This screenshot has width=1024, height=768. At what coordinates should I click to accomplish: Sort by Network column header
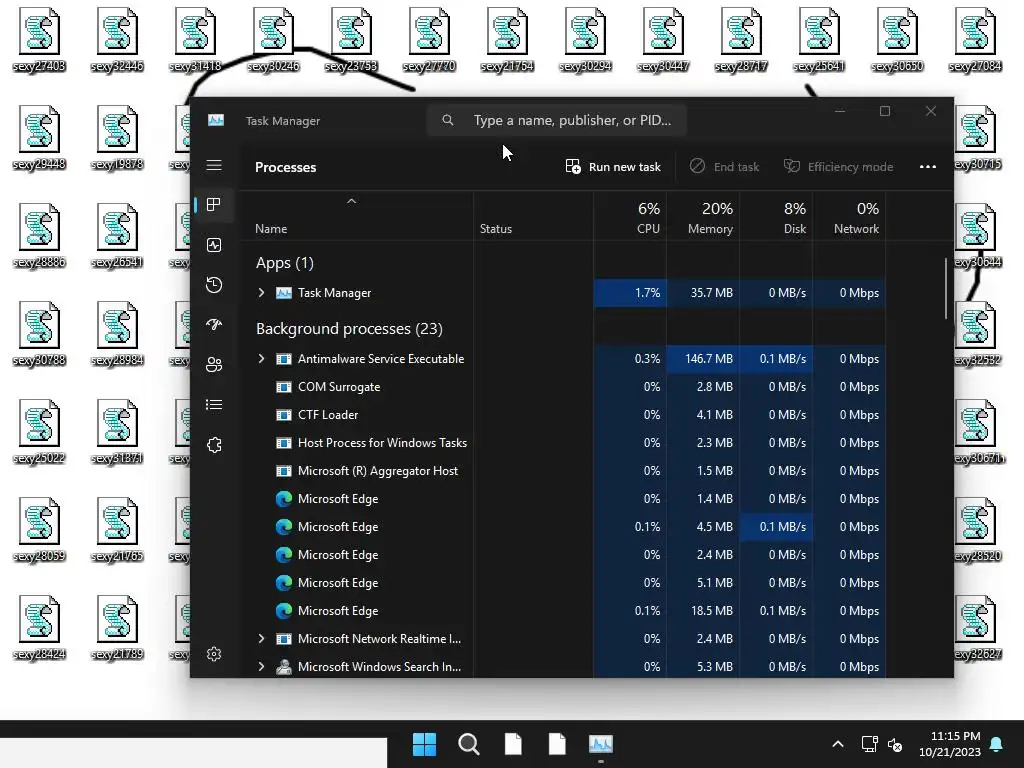pos(849,218)
